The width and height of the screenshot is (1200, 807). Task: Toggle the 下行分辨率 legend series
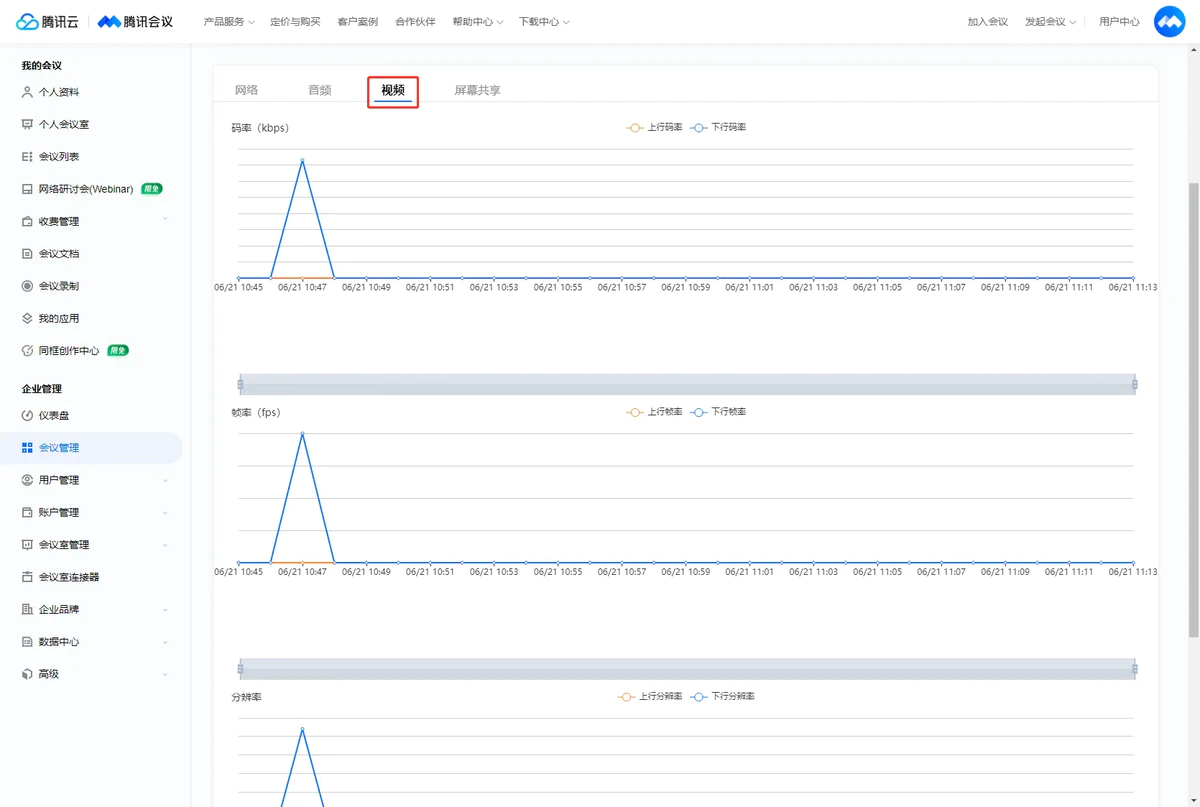722,696
